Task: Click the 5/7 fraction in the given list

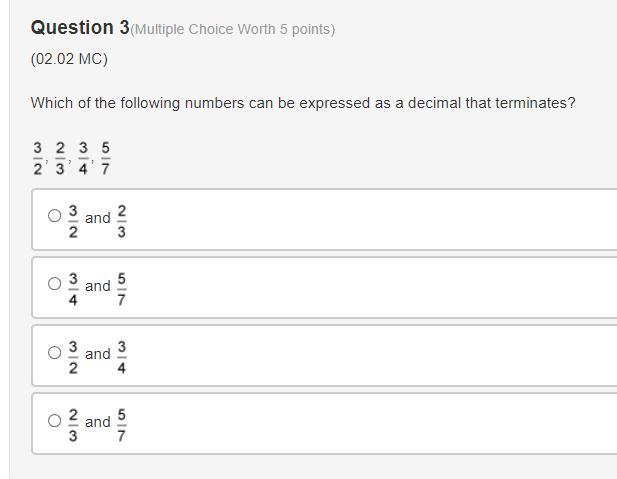Action: click(105, 158)
